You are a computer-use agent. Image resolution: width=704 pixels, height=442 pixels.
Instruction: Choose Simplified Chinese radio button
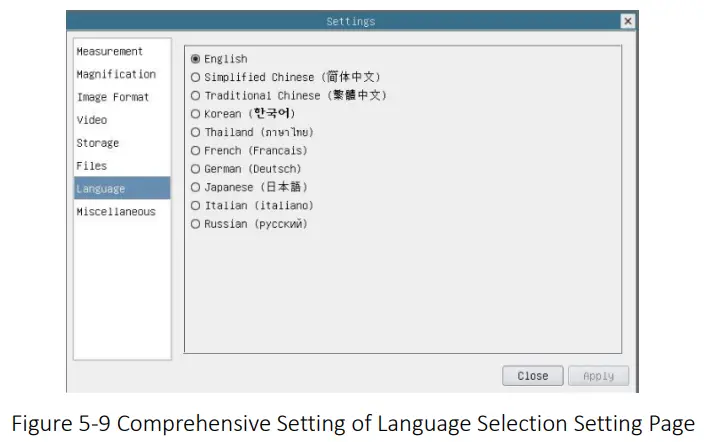[x=196, y=77]
